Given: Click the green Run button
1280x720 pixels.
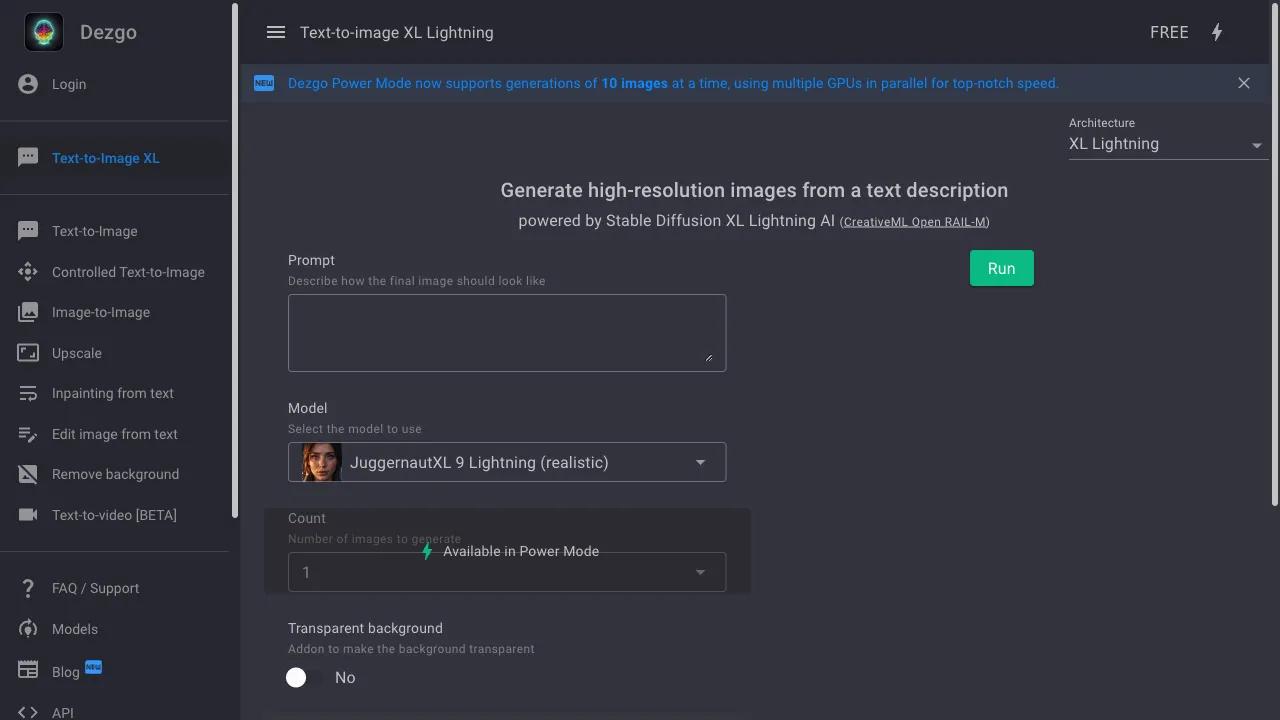Looking at the screenshot, I should click(1002, 268).
